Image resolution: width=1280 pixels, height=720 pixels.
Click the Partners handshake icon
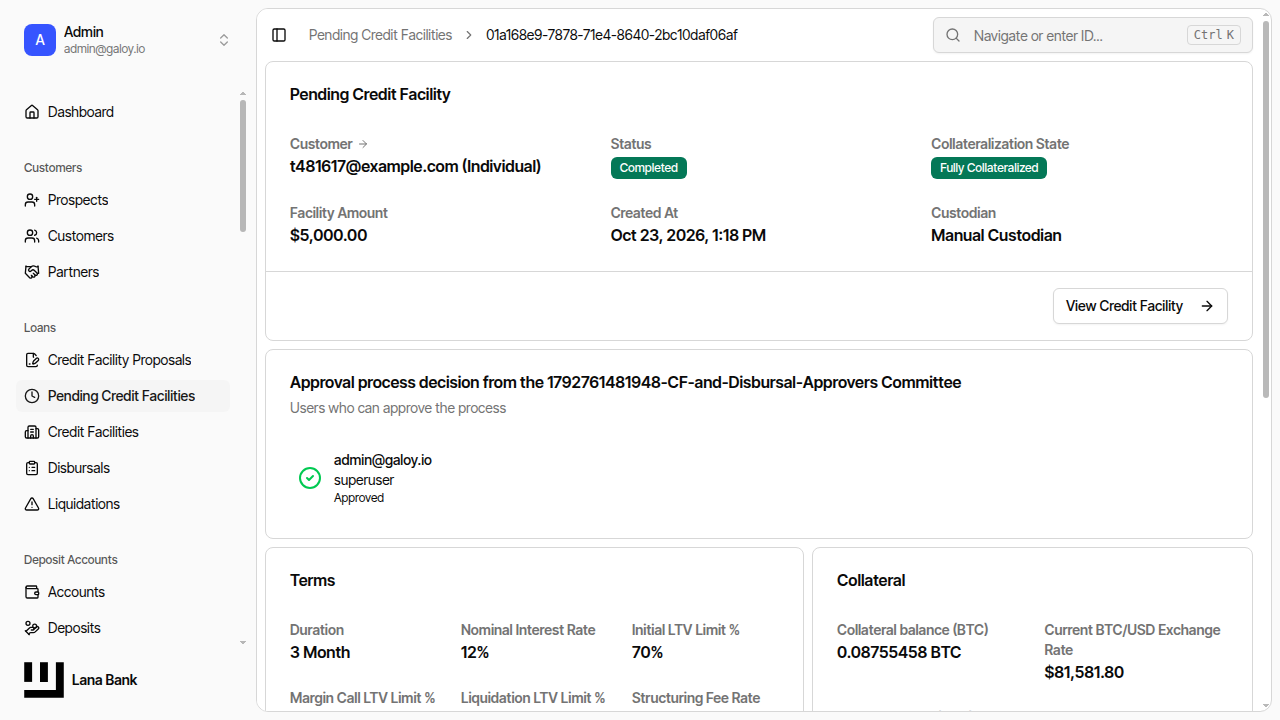click(32, 272)
